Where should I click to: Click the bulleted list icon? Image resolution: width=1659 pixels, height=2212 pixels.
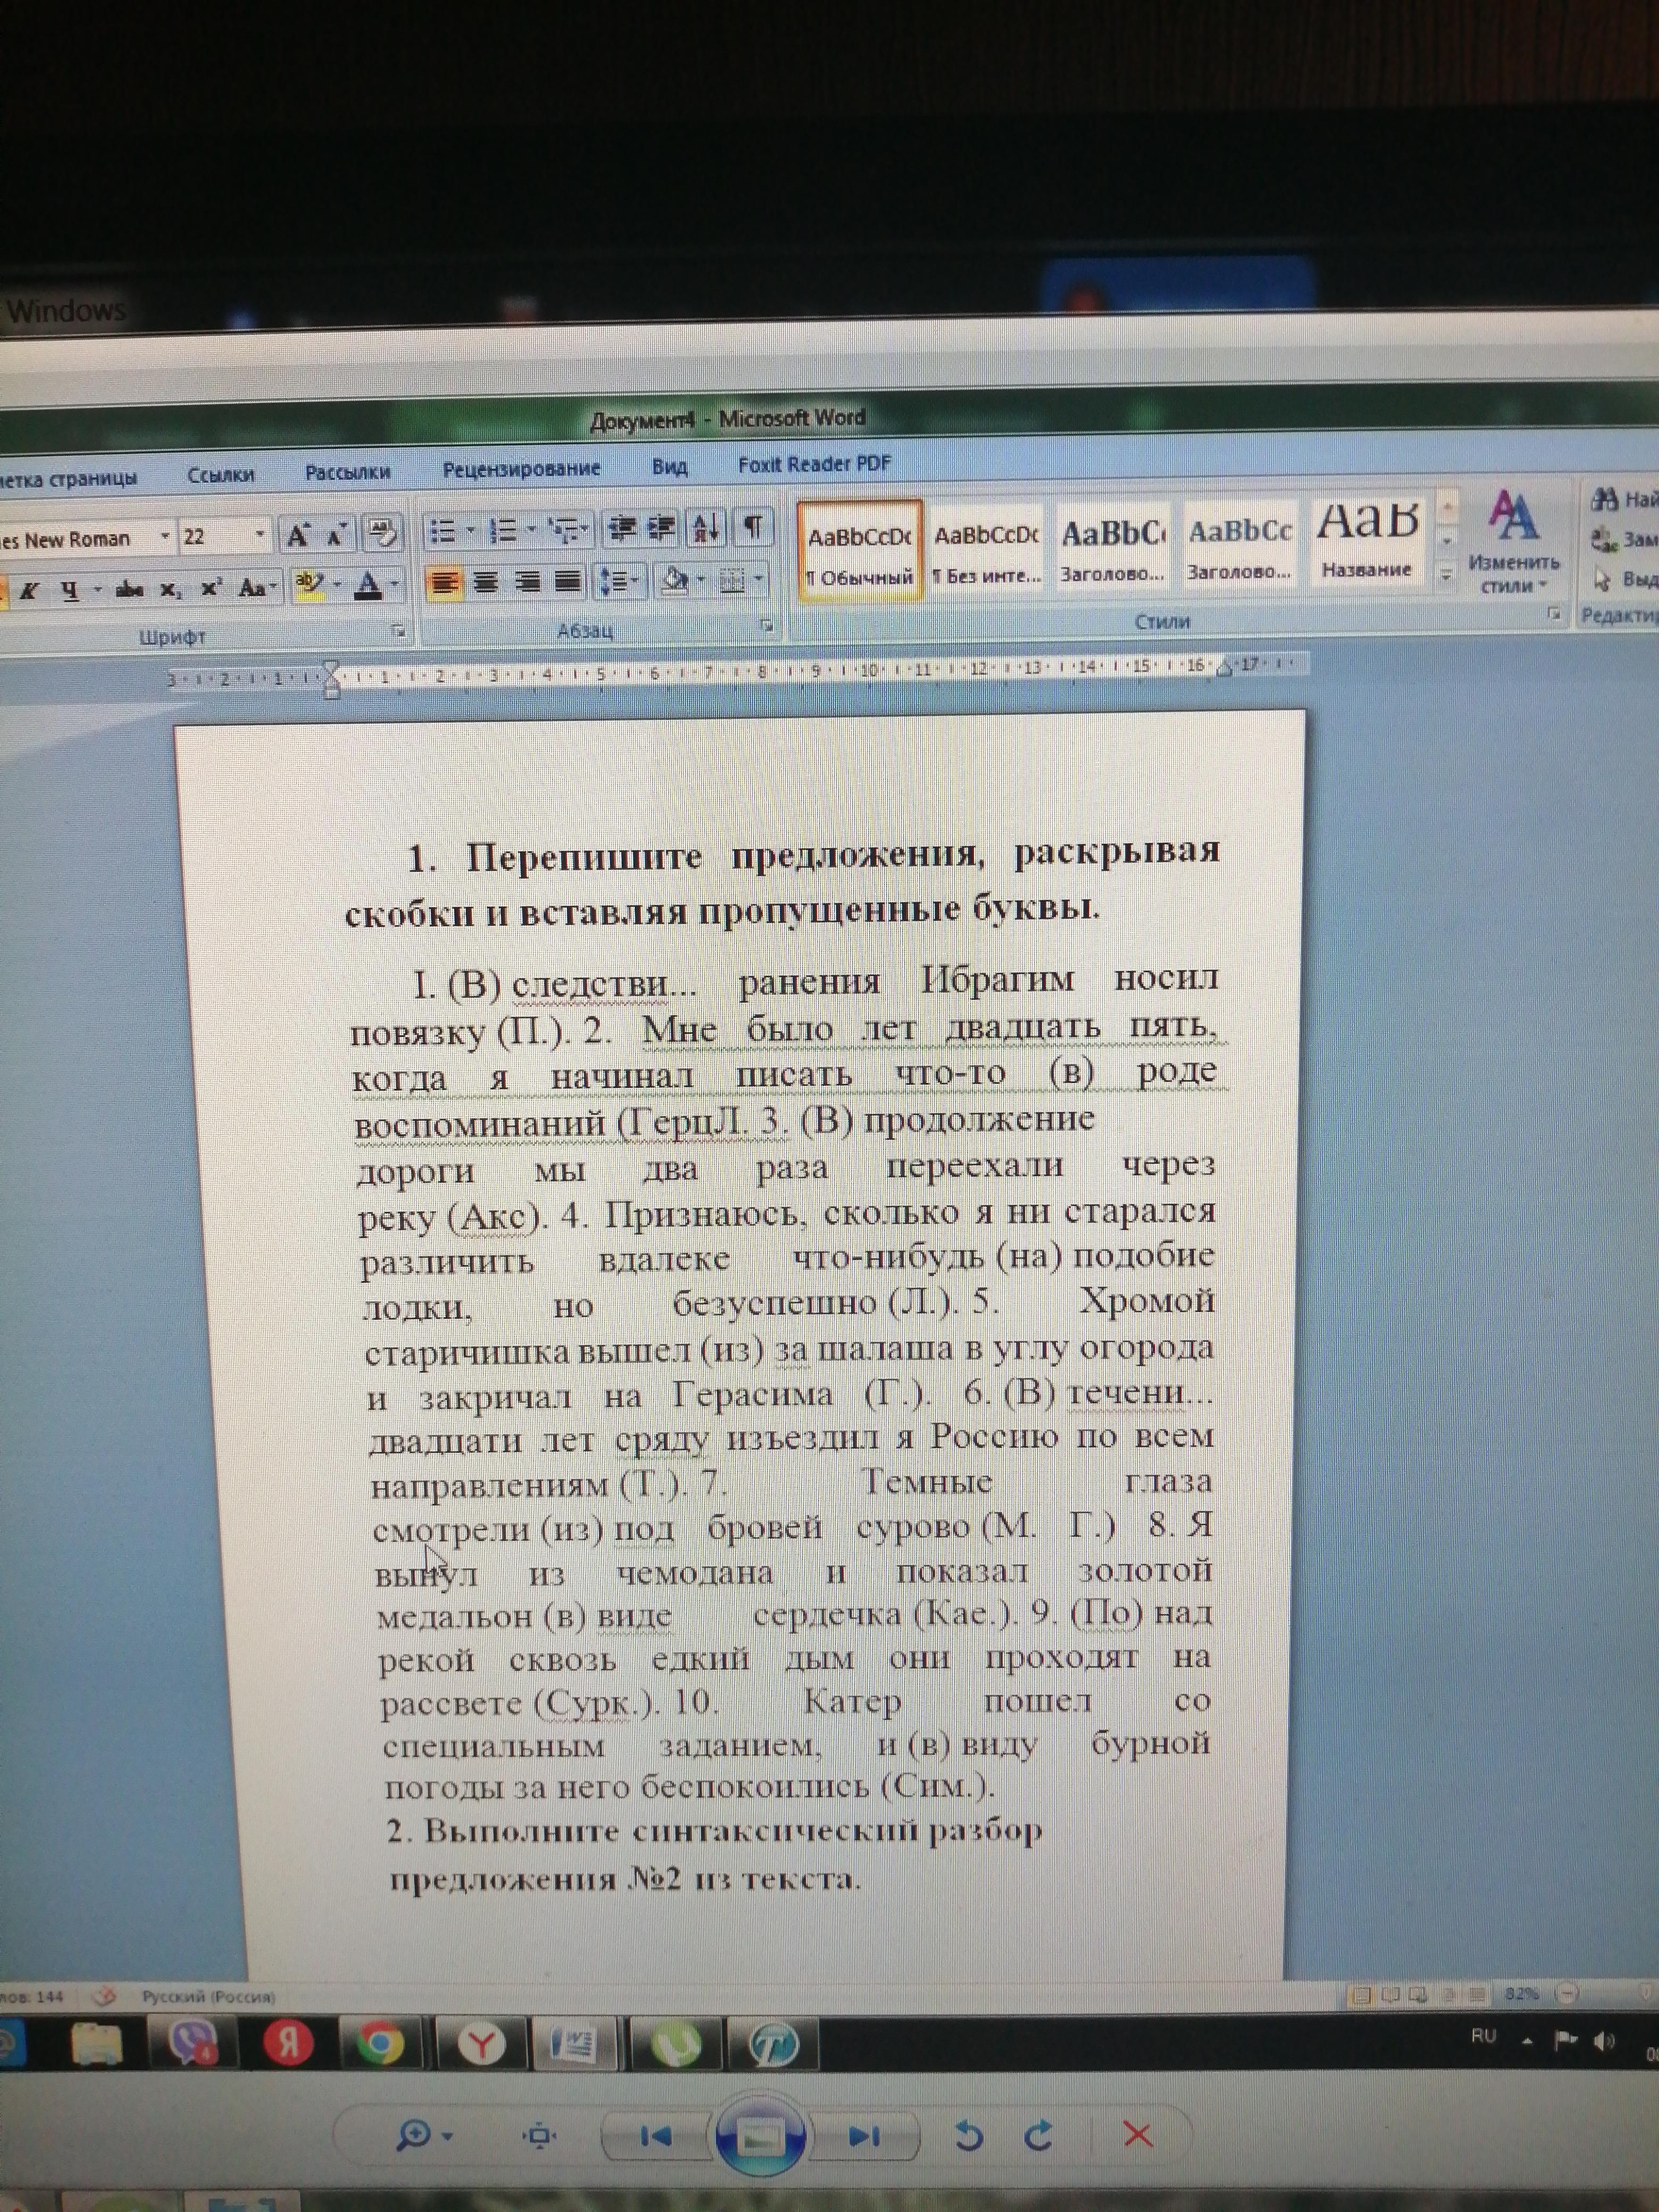(x=442, y=531)
